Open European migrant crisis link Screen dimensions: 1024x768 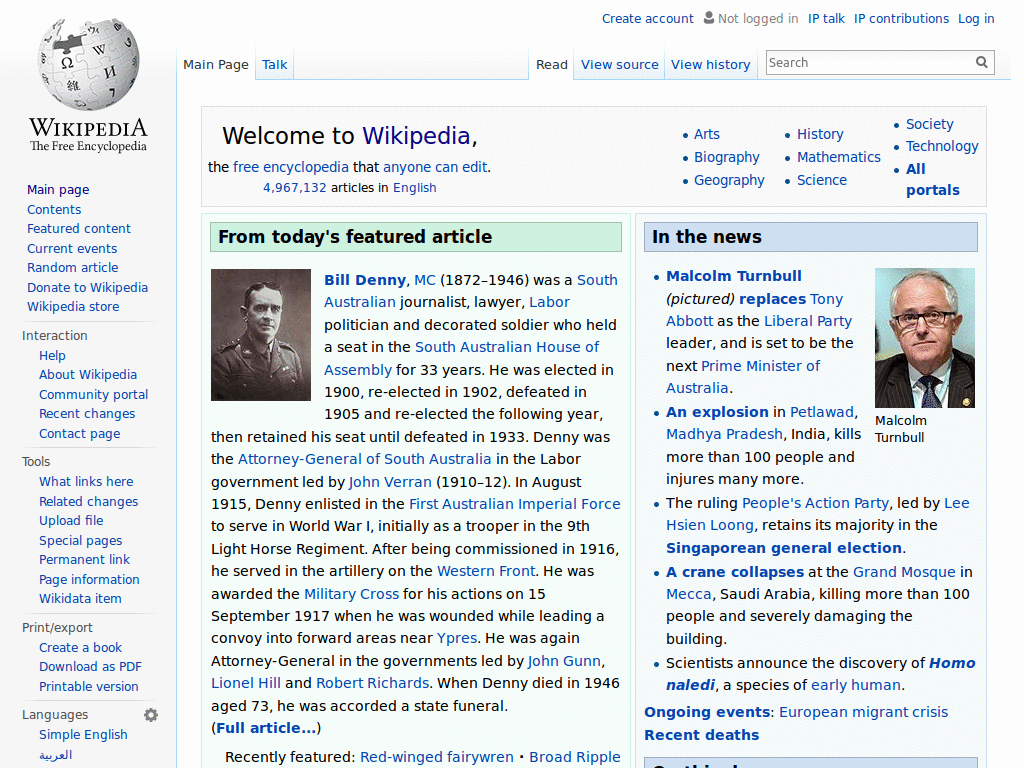[x=863, y=712]
